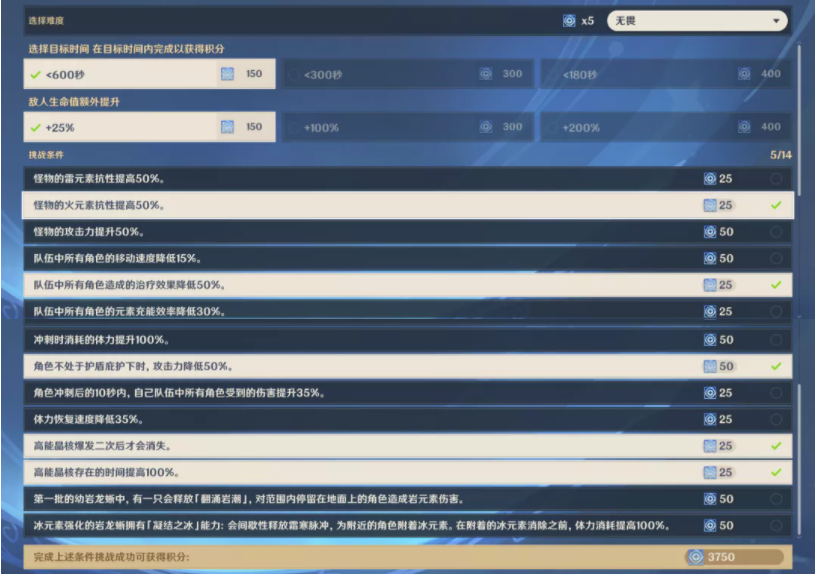Click the 敌人生命值额外提升 heading

[x=74, y=102]
